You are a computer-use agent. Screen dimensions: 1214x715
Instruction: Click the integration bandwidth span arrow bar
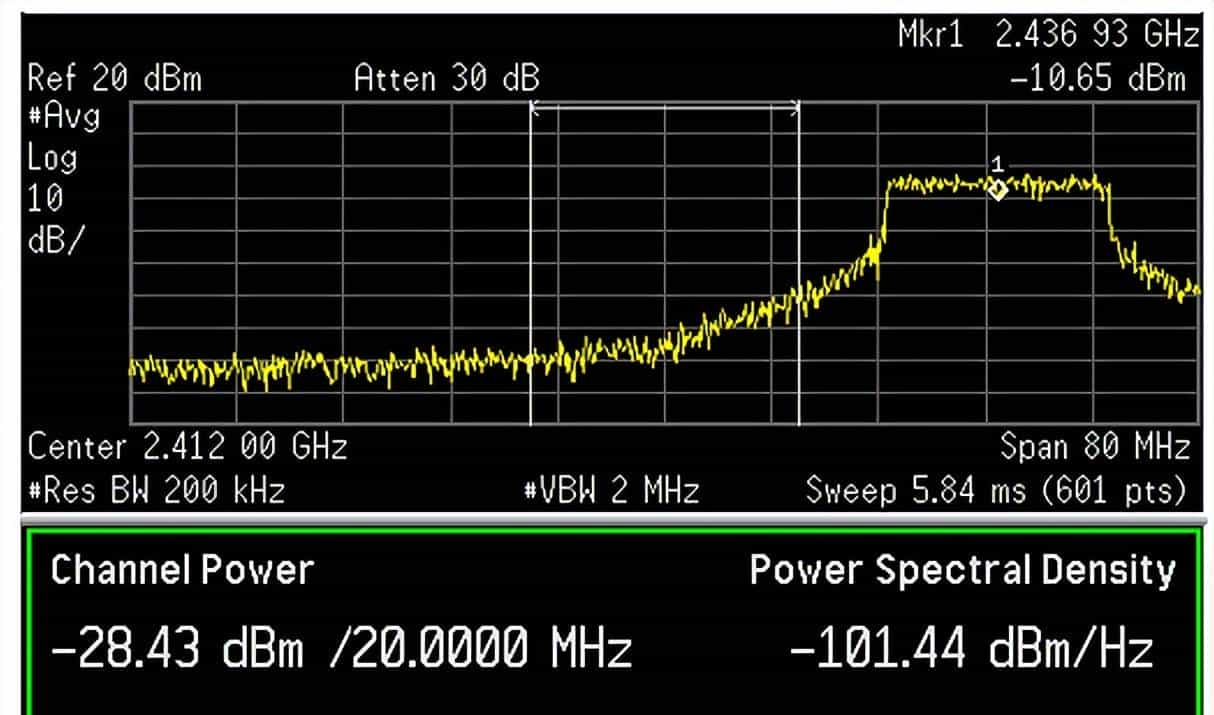tap(664, 109)
